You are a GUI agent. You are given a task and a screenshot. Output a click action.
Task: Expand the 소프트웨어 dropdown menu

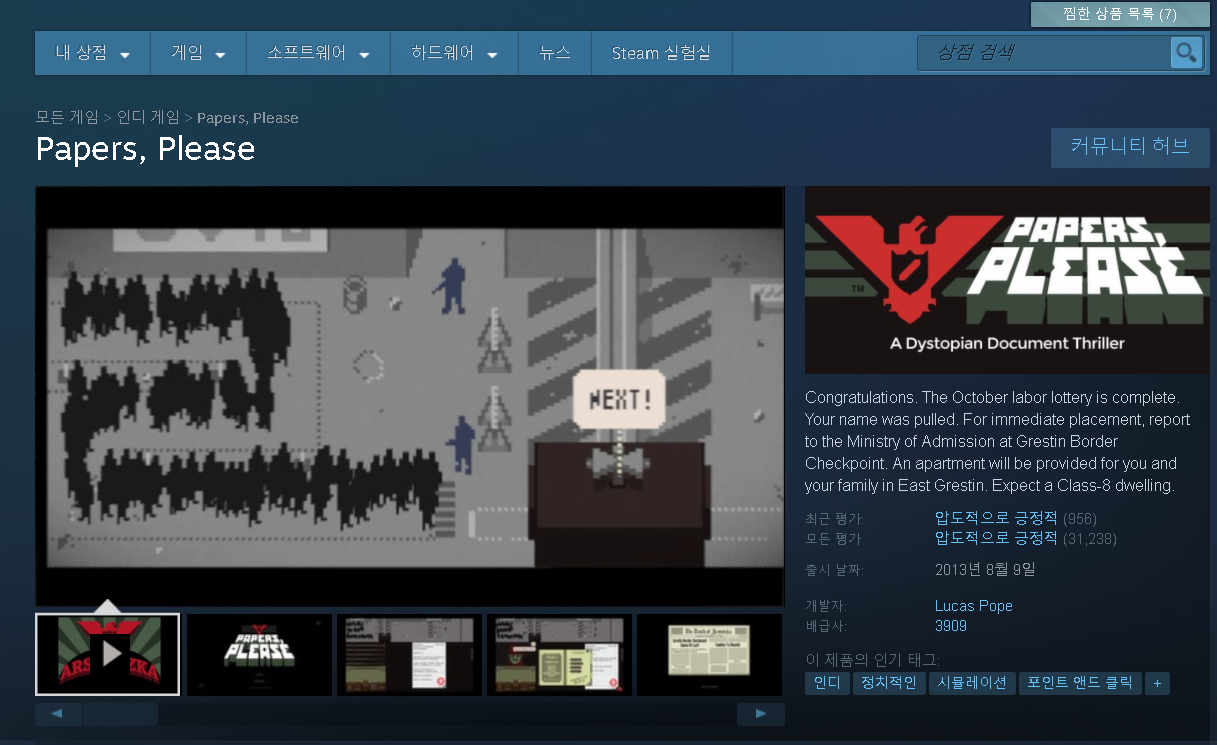tap(318, 53)
